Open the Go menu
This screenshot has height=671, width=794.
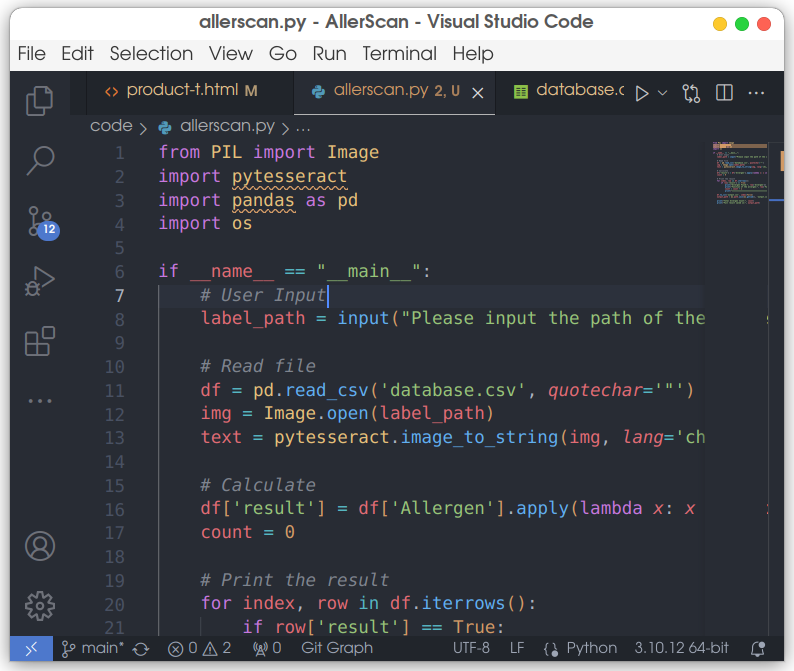pos(283,54)
